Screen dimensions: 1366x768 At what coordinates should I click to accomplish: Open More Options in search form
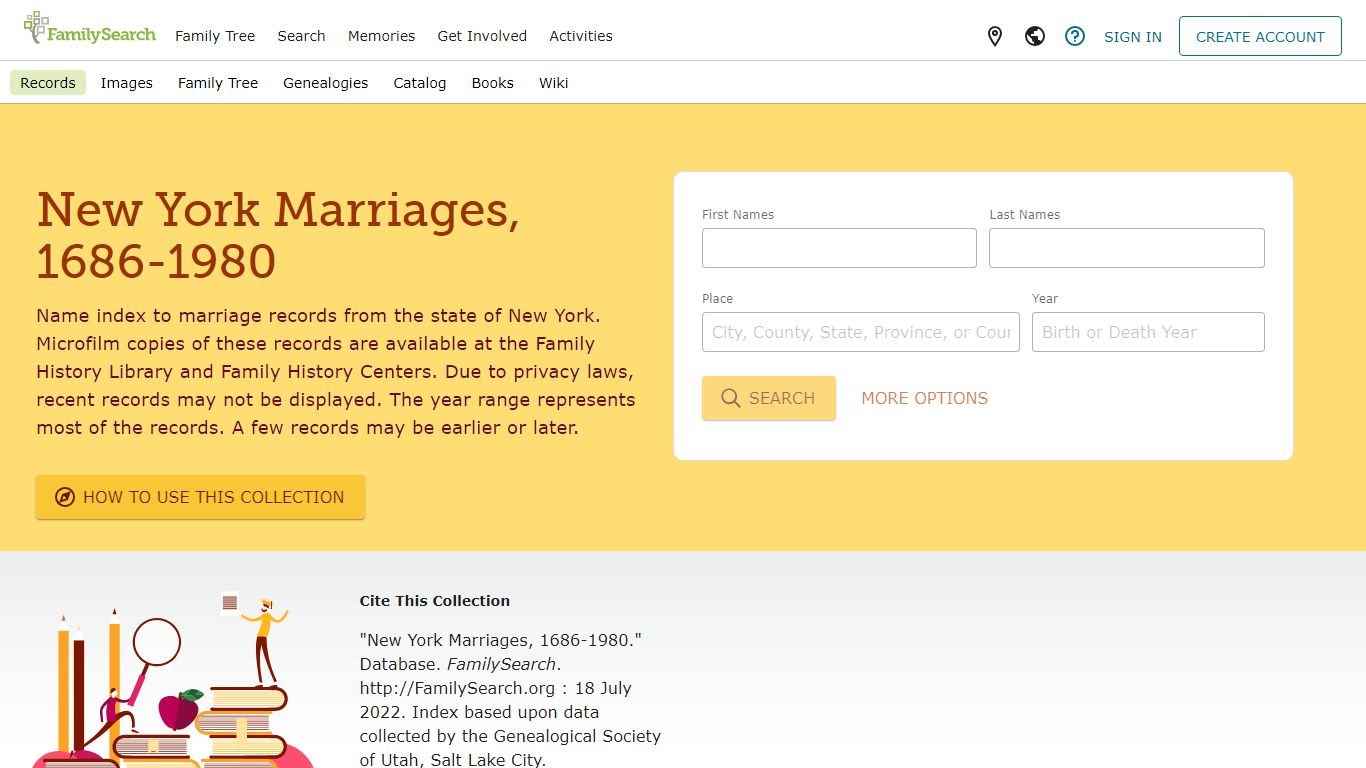click(x=925, y=398)
